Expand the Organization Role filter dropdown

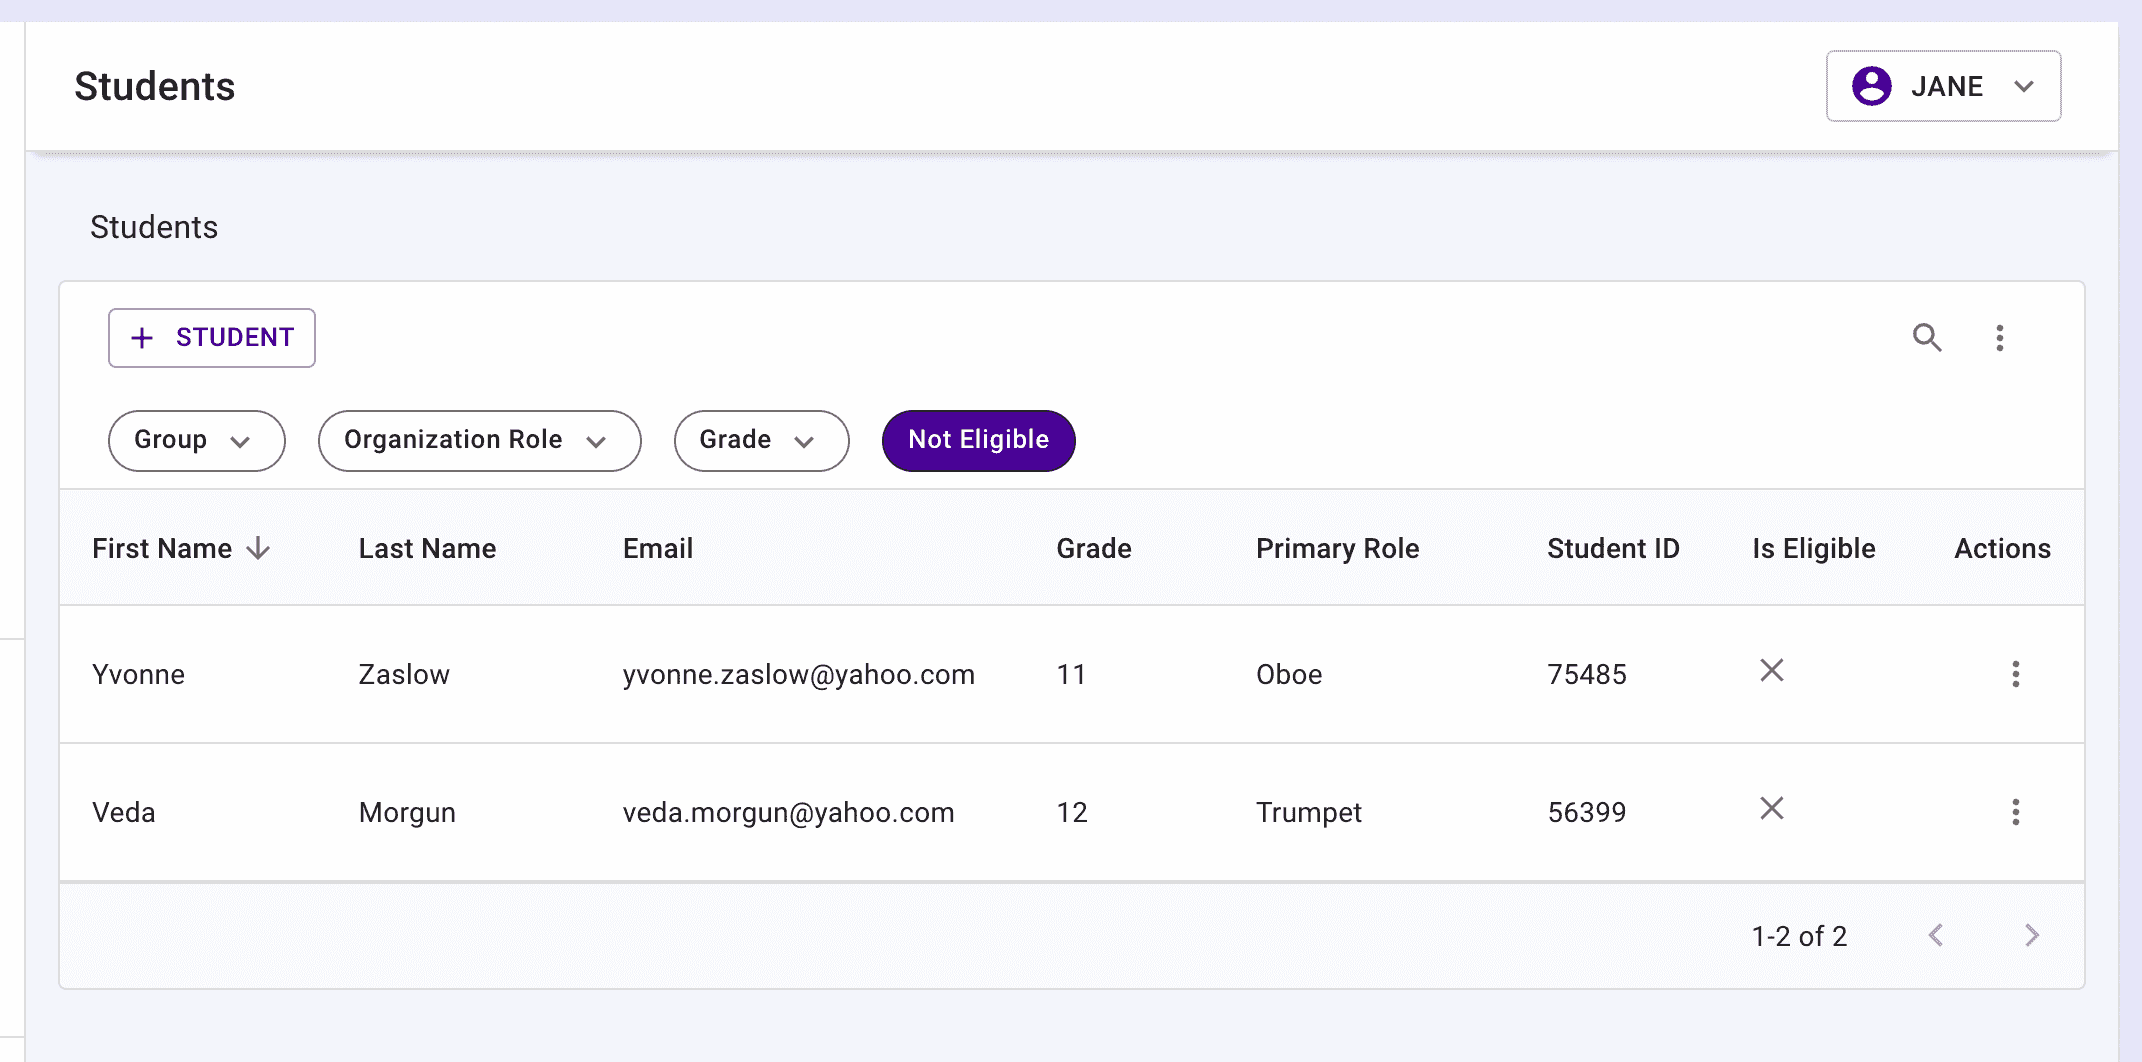pyautogui.click(x=479, y=440)
